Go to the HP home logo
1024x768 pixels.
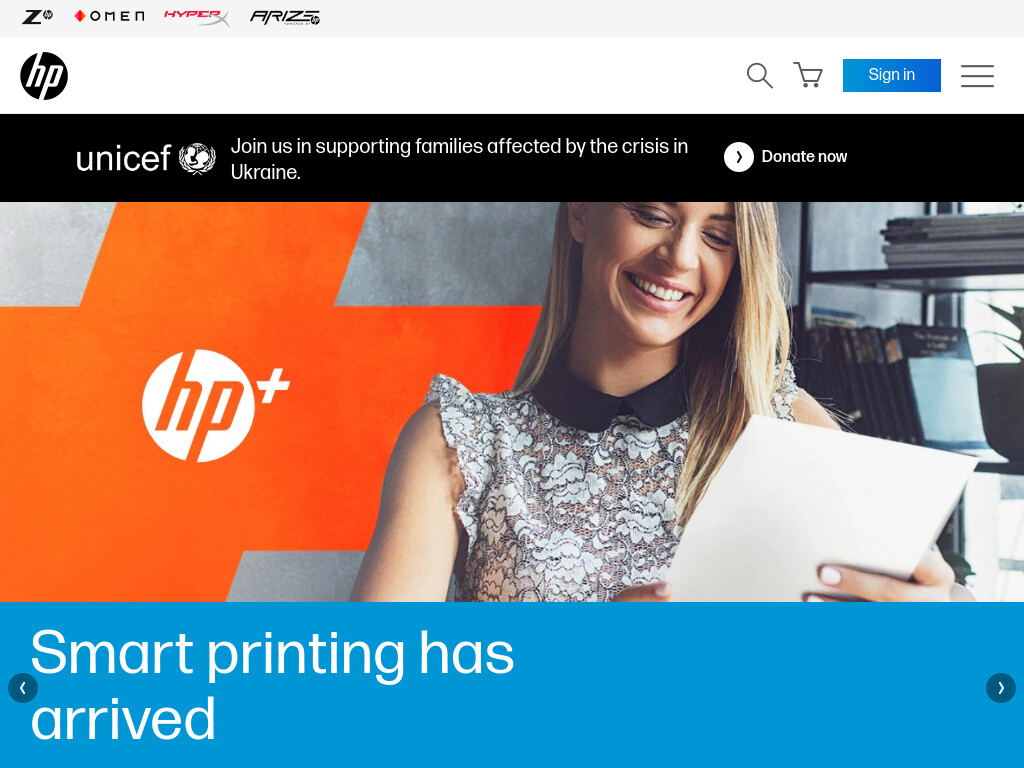tap(44, 76)
